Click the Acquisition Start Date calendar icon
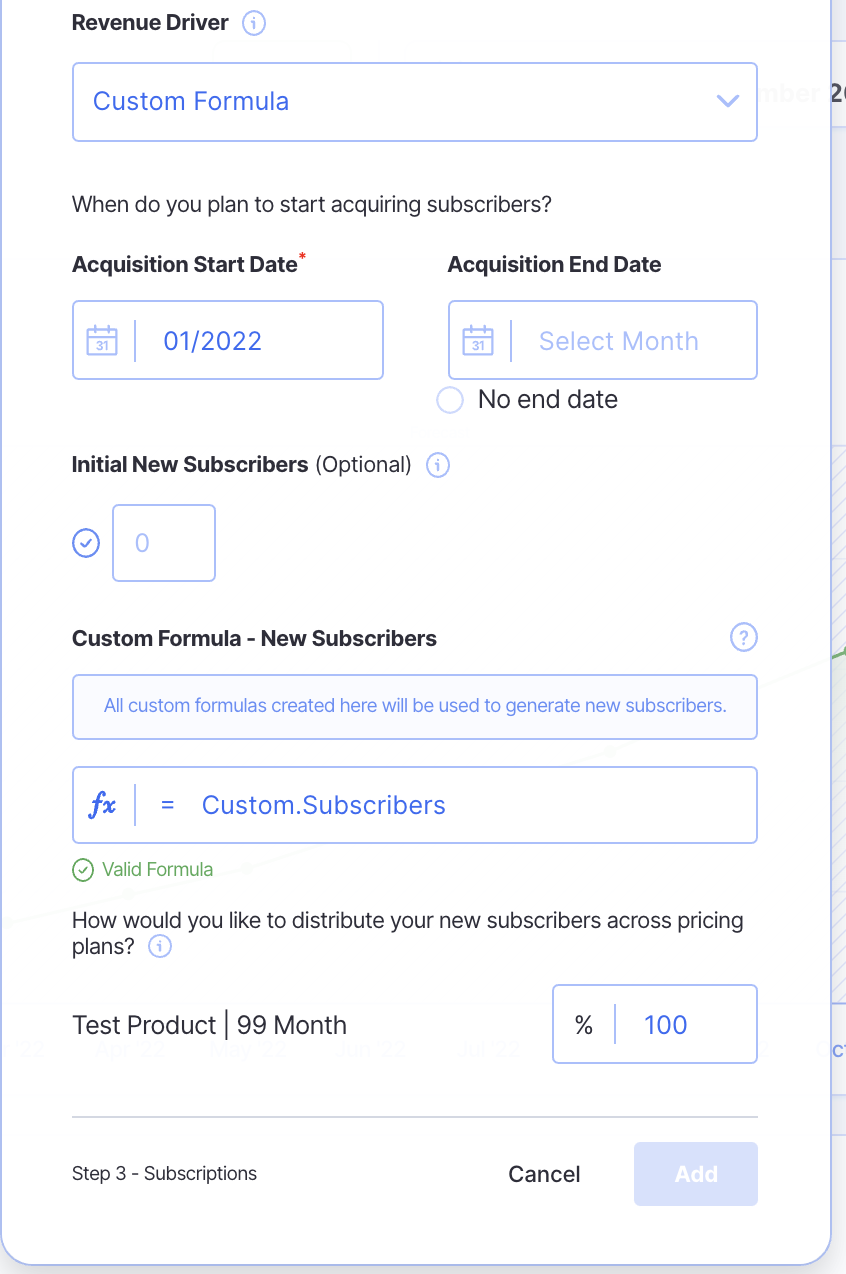846x1274 pixels. tap(102, 340)
